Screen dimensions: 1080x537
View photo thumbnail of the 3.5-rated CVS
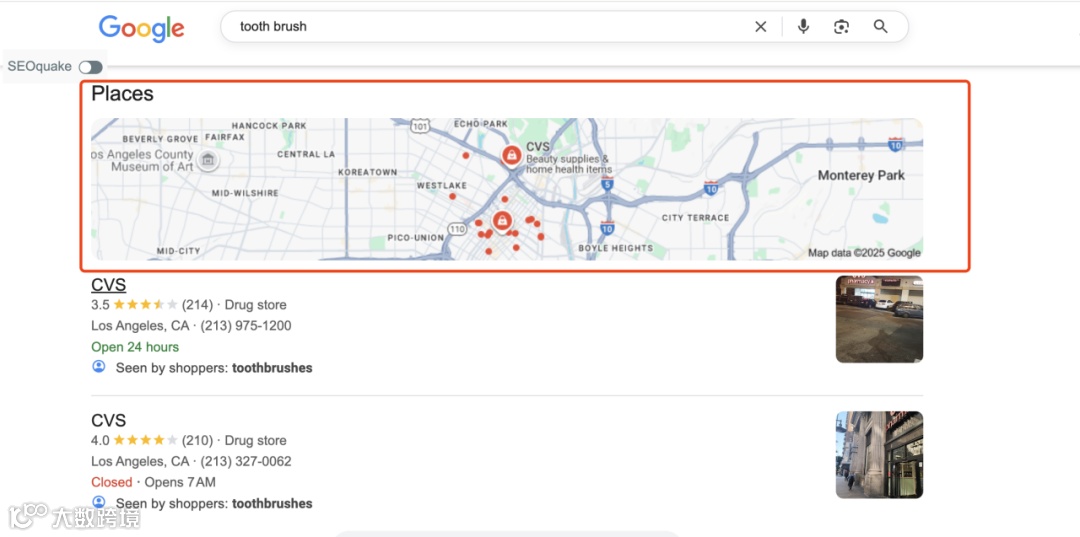pyautogui.click(x=879, y=319)
